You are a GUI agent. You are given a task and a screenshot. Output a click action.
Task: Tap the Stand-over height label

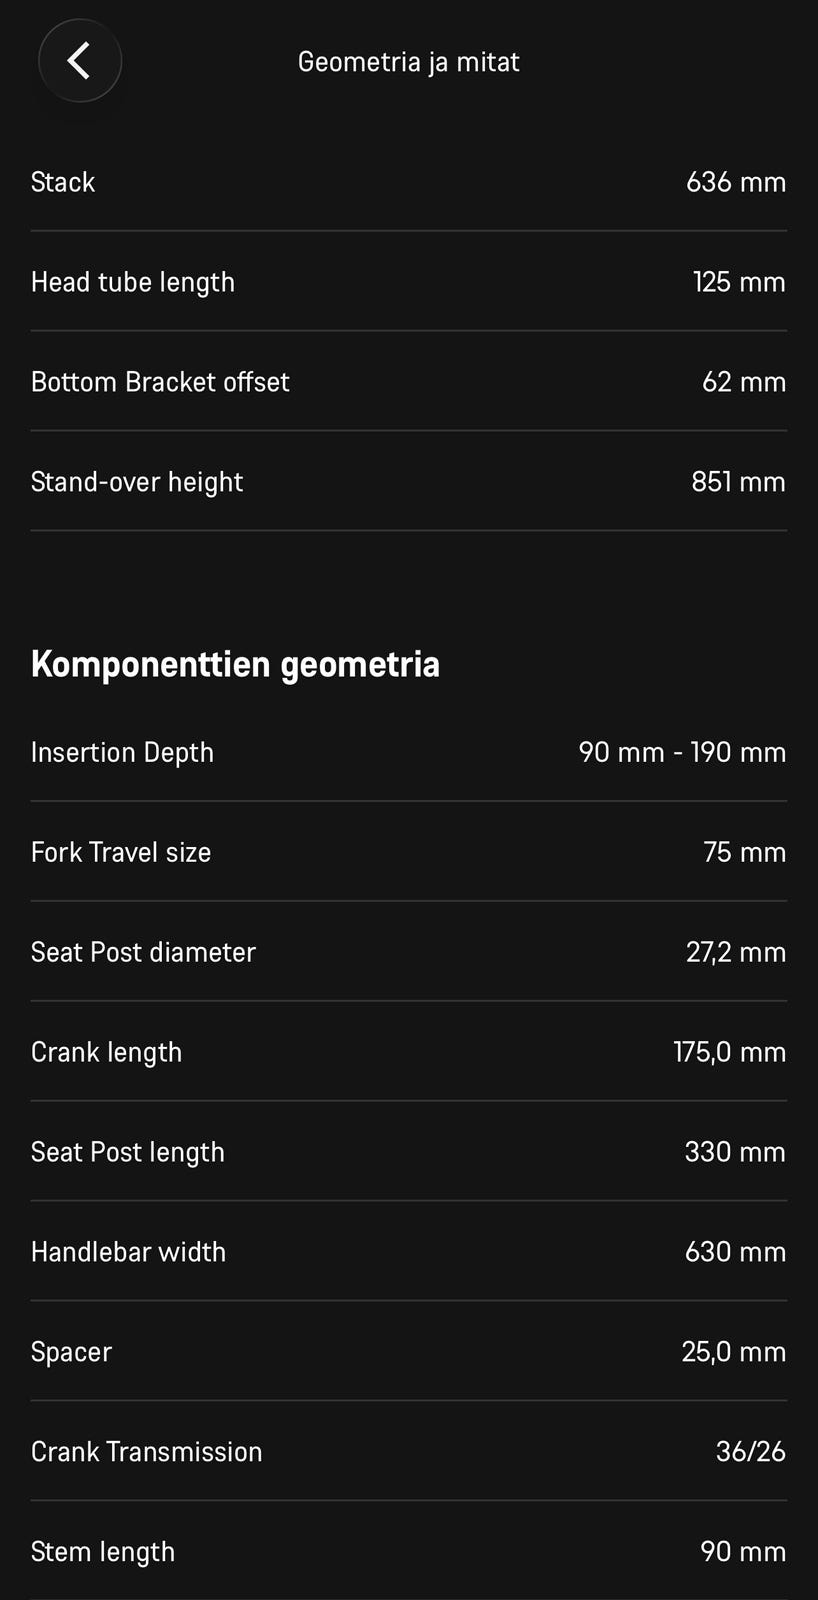(x=137, y=482)
